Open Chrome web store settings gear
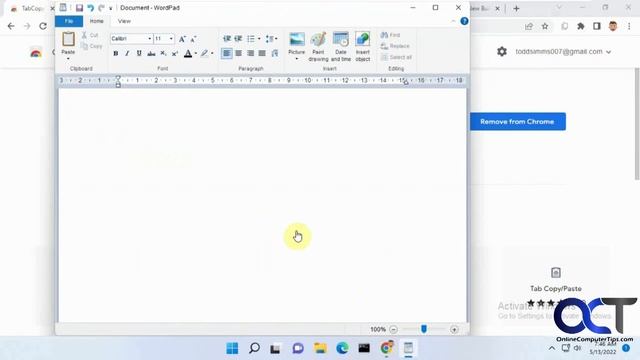Screen dimensions: 640x360 point(502,51)
